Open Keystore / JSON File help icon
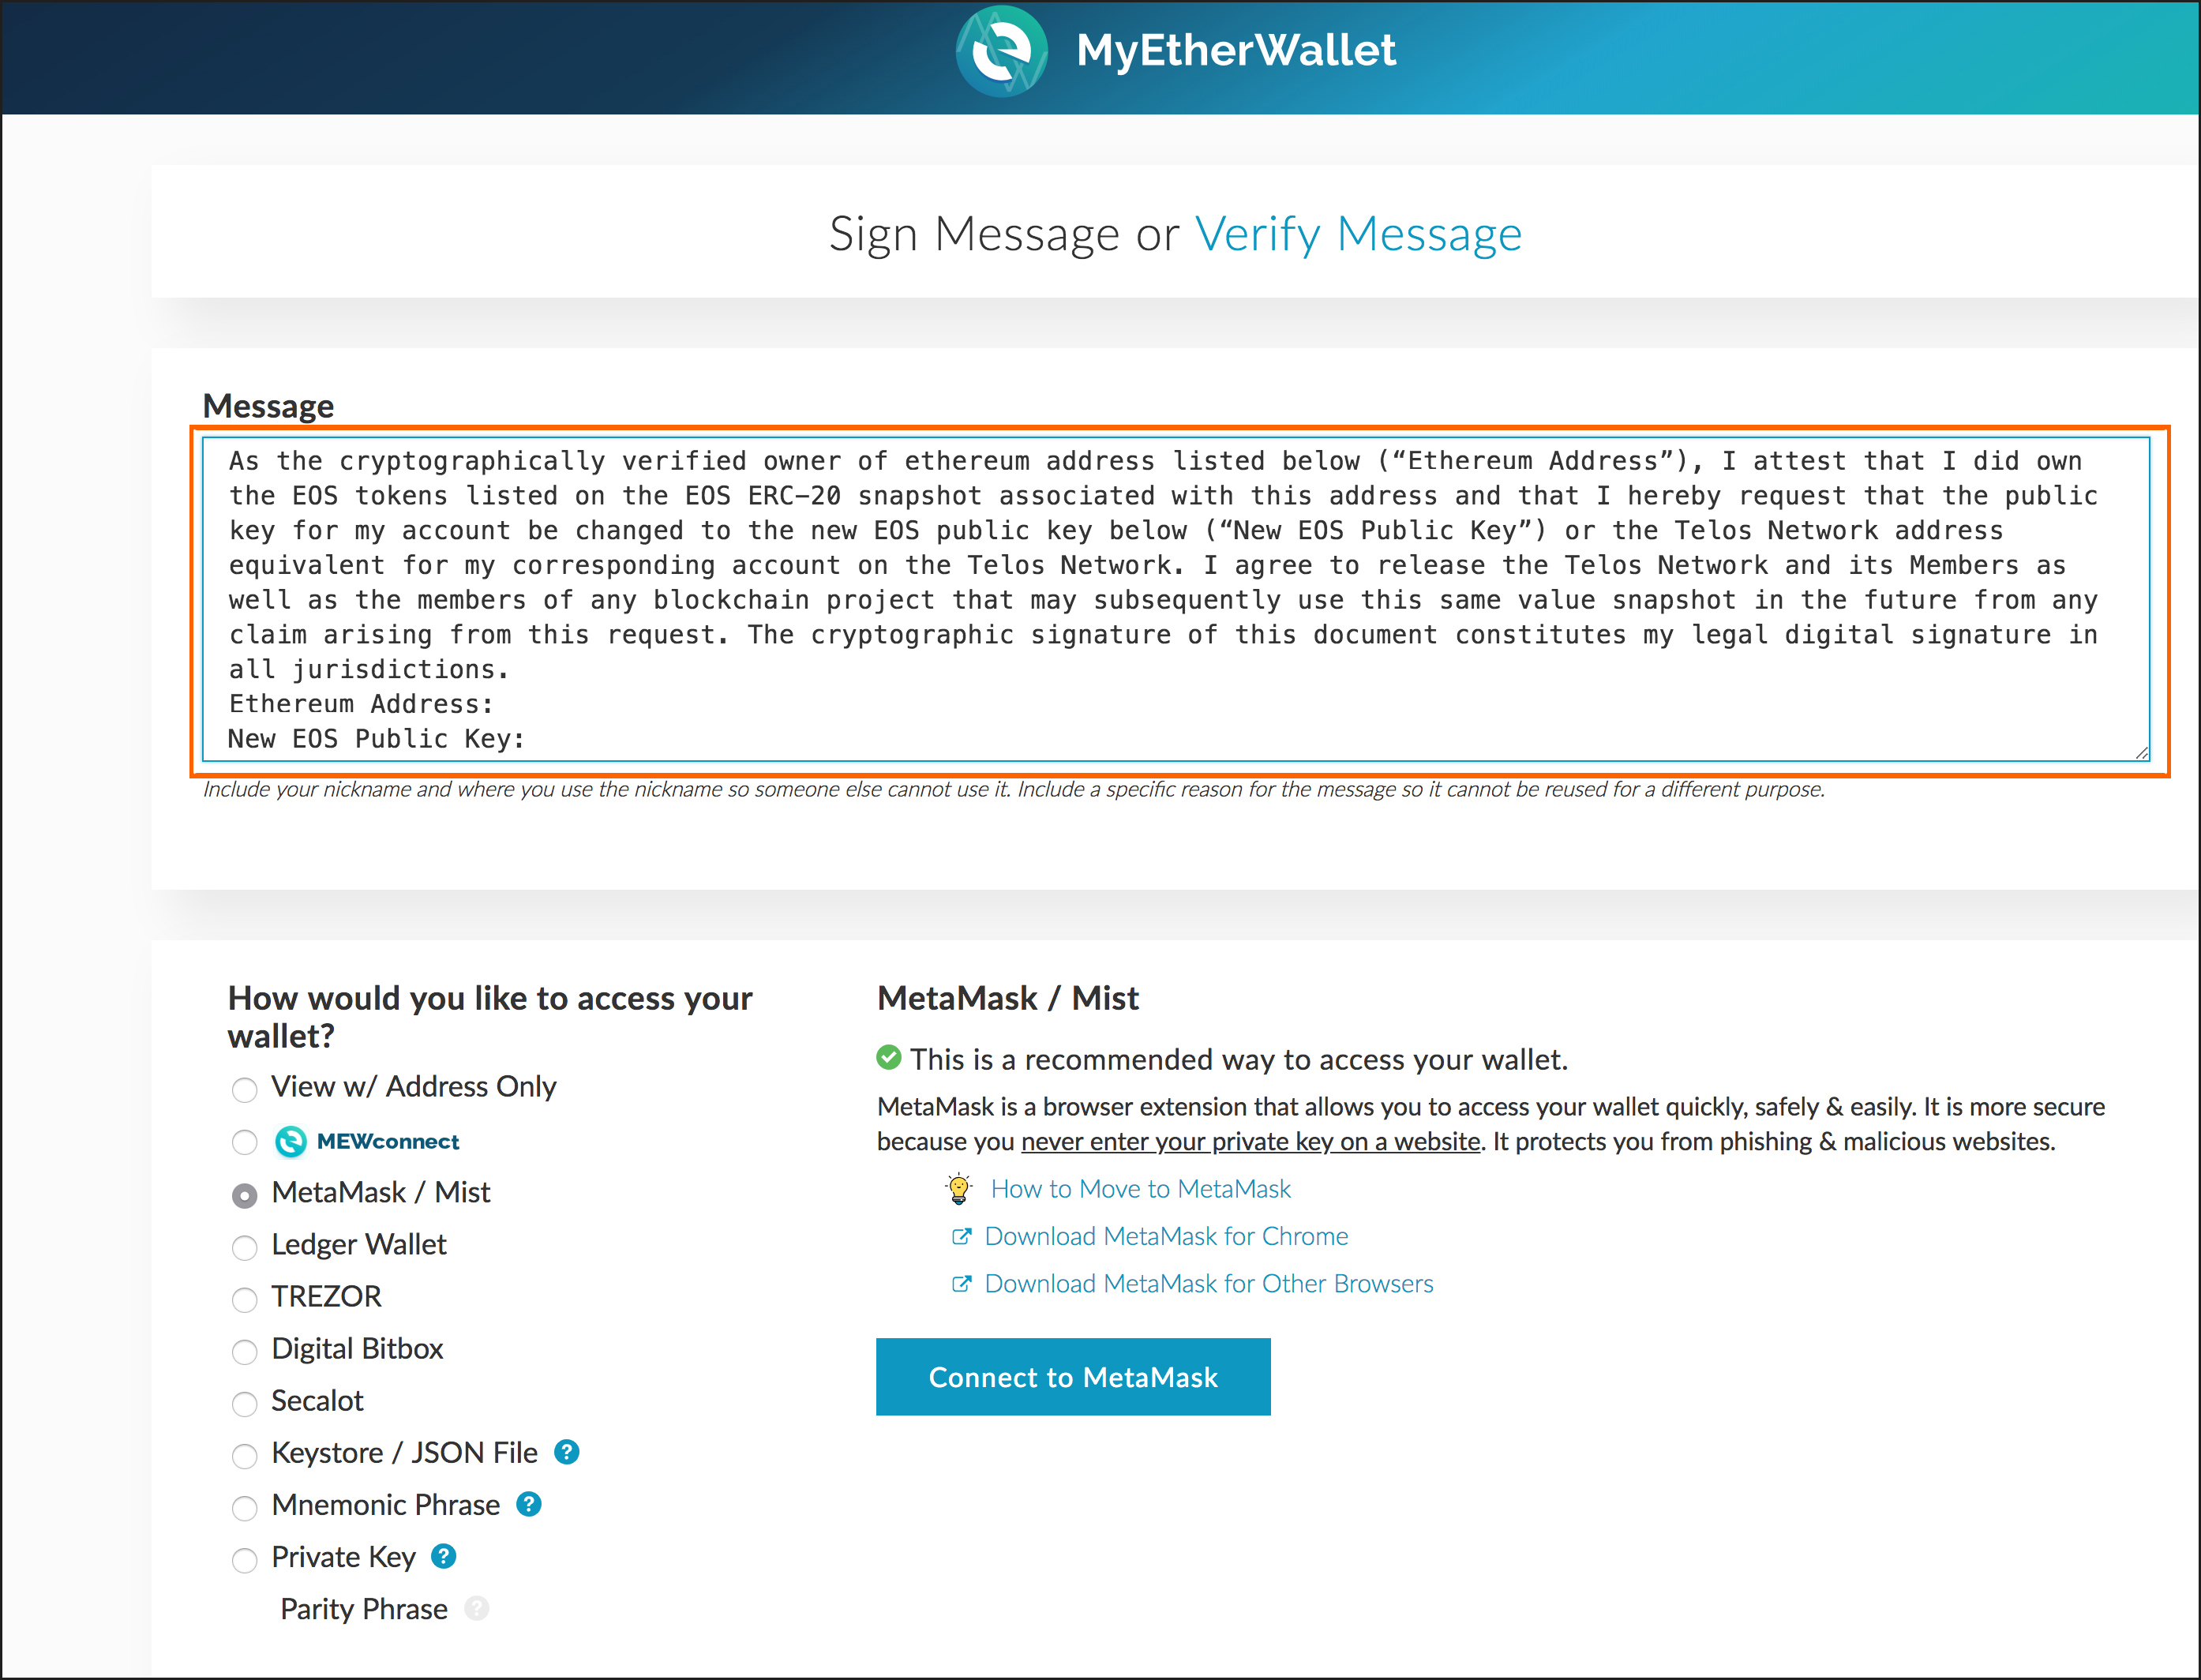This screenshot has height=1680, width=2201. coord(567,1452)
